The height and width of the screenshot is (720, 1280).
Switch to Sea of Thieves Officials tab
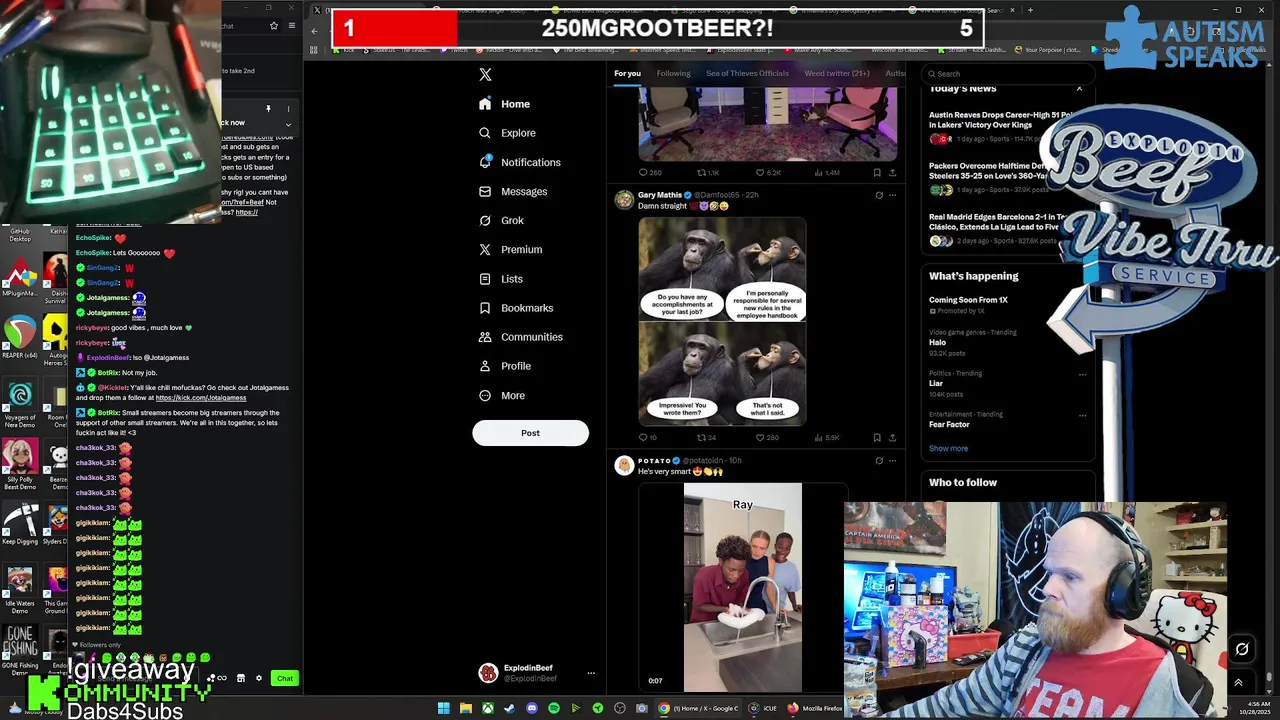click(x=747, y=73)
